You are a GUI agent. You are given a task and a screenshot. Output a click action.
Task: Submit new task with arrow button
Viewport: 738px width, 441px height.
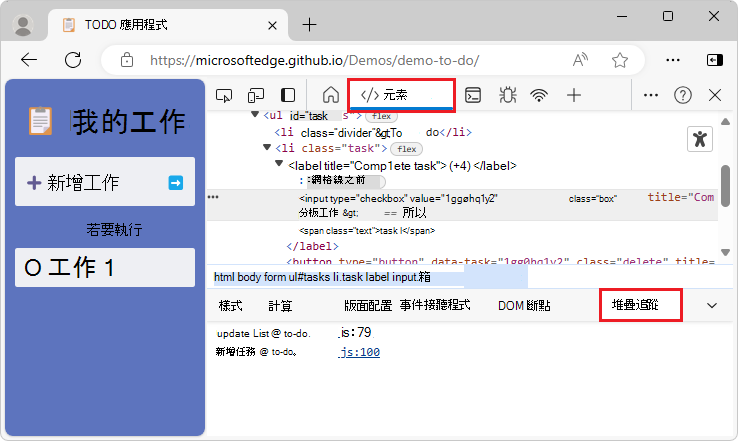point(176,183)
